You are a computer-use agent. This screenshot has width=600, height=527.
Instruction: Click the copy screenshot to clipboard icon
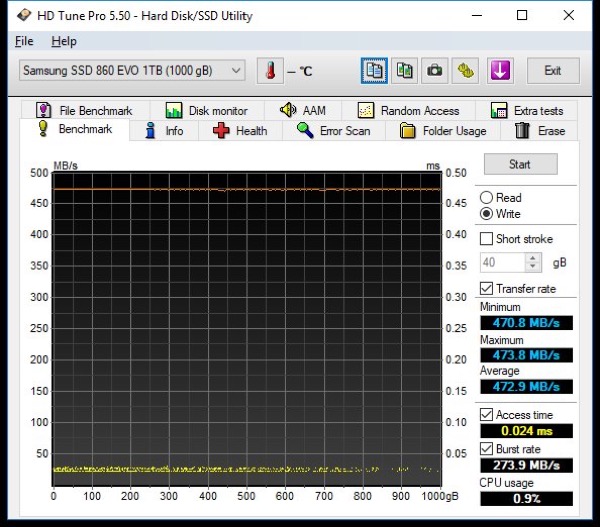pos(404,71)
